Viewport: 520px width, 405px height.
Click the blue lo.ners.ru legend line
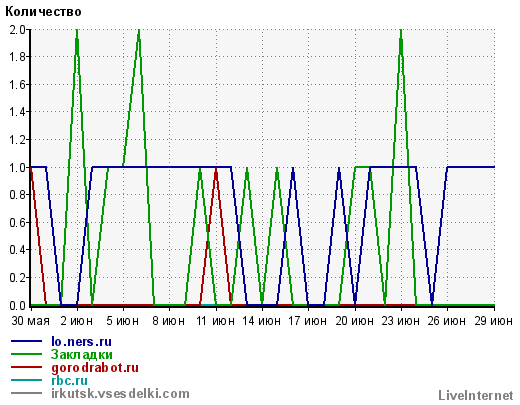pyautogui.click(x=27, y=341)
